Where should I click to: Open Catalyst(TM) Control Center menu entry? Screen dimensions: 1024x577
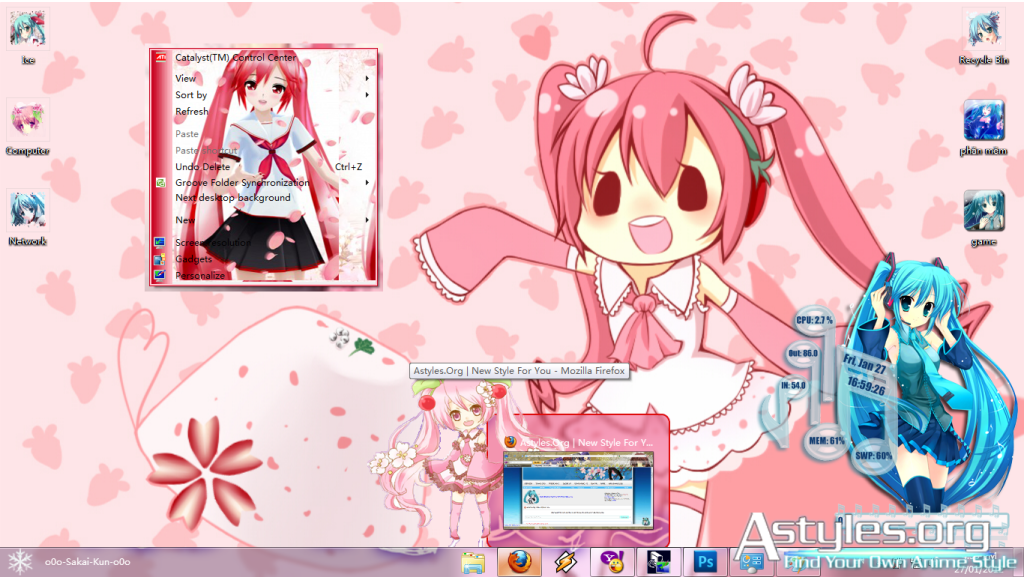(235, 58)
